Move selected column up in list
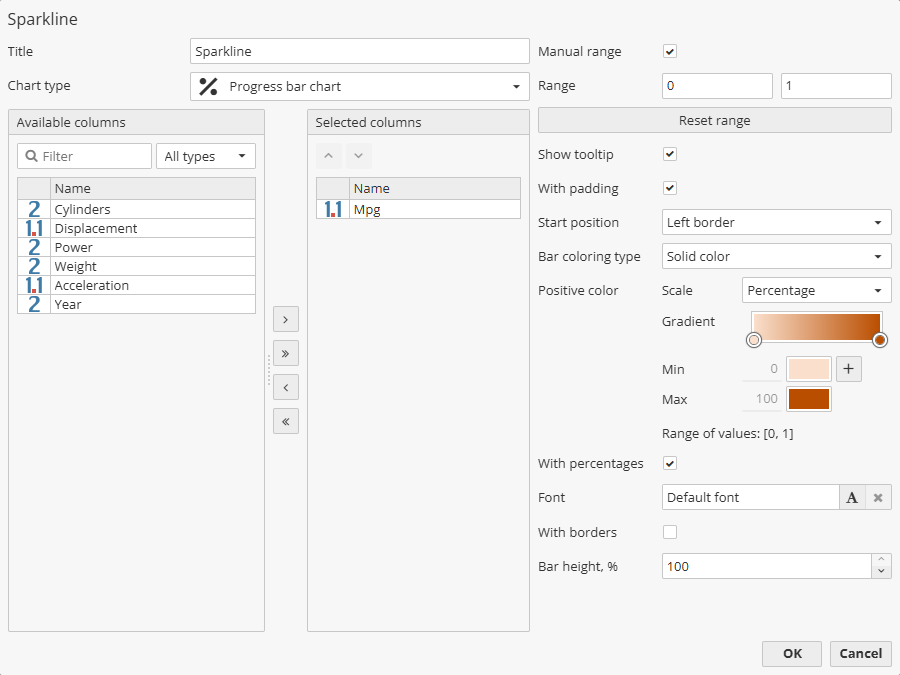The image size is (900, 675). click(330, 156)
